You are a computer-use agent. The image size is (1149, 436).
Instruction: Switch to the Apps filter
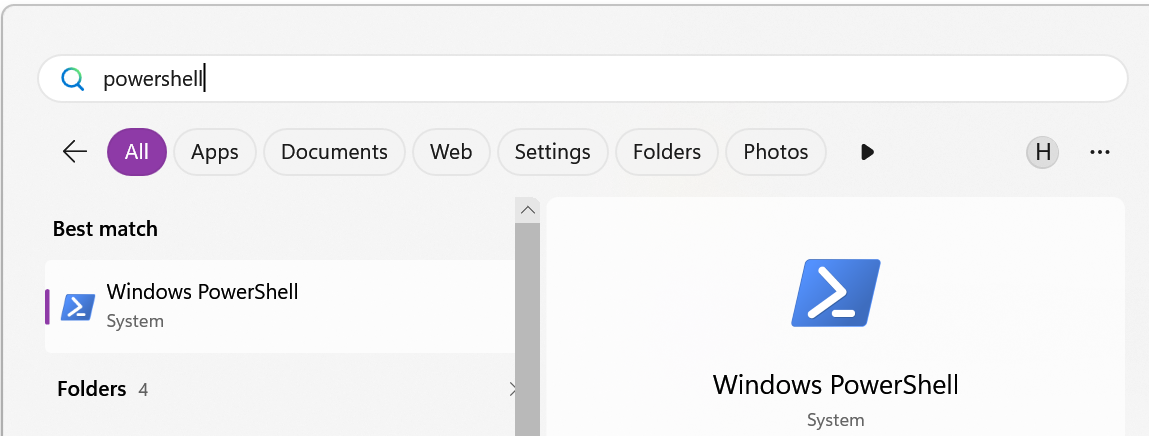215,152
